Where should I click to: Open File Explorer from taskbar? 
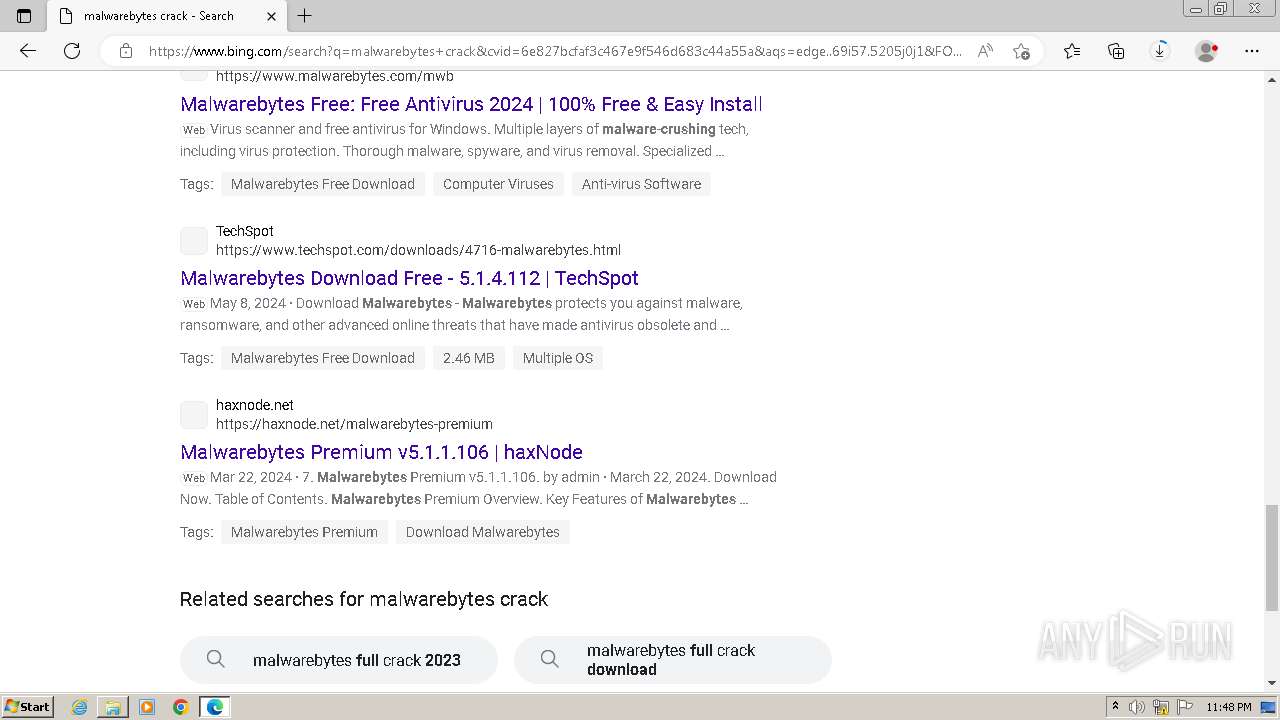(x=113, y=707)
